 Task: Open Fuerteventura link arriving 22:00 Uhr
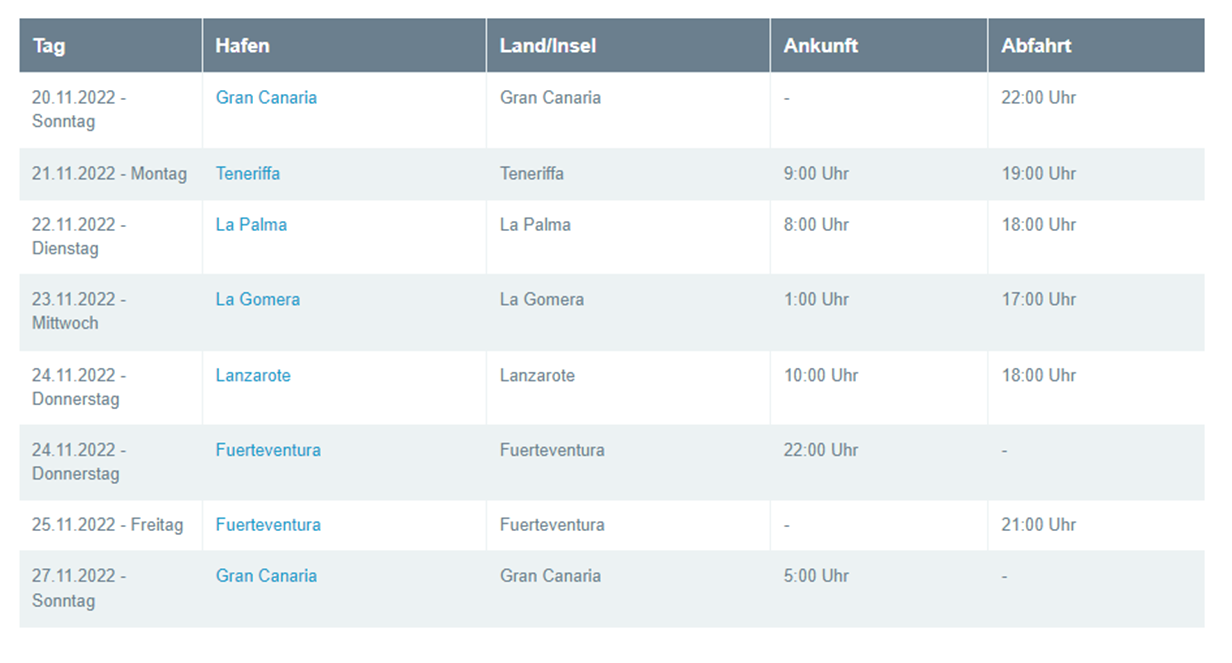pos(268,451)
